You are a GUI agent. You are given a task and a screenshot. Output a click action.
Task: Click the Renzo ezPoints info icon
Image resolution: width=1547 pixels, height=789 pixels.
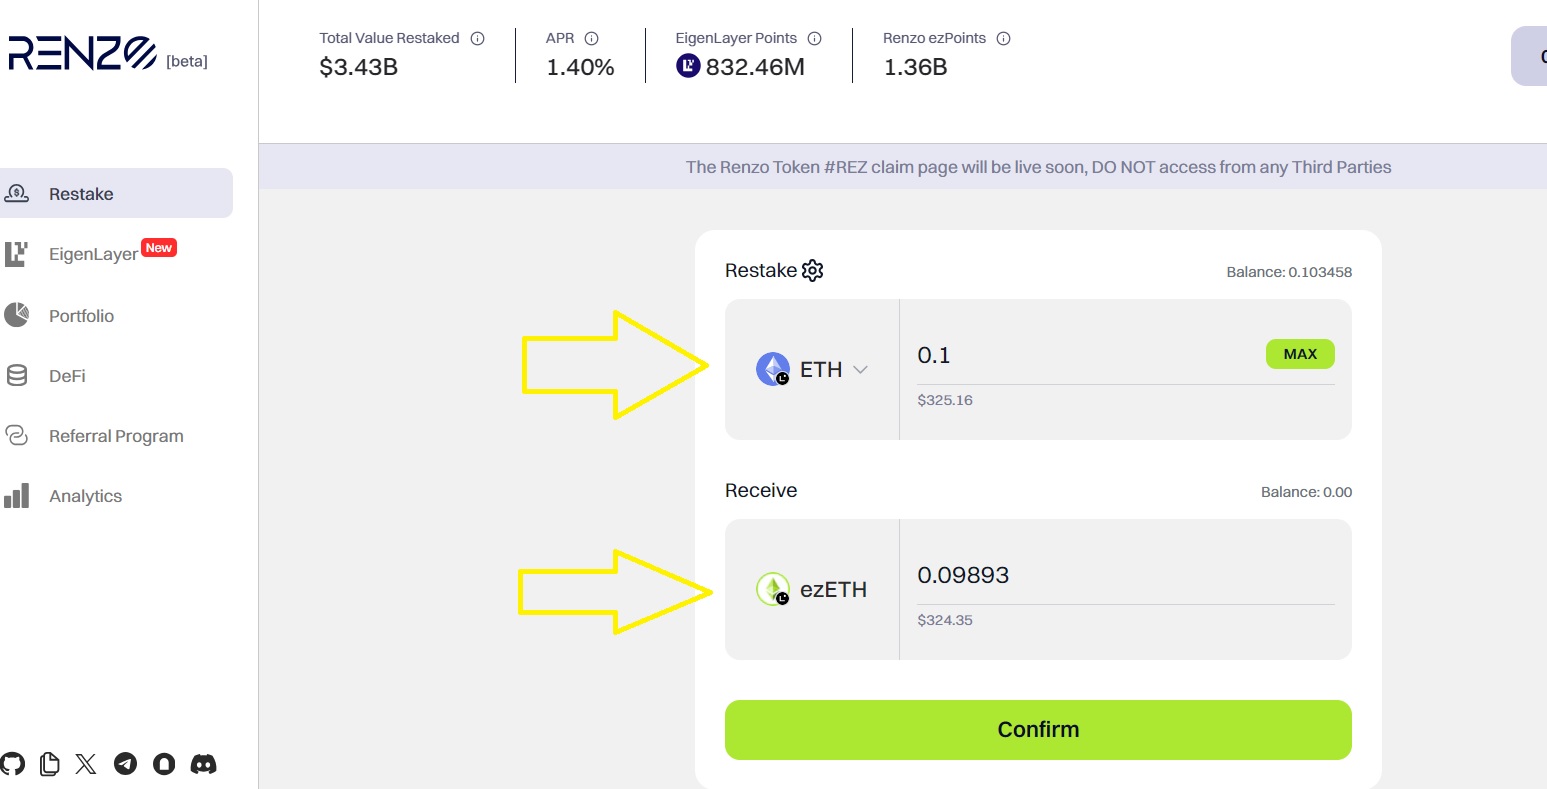[1004, 37]
